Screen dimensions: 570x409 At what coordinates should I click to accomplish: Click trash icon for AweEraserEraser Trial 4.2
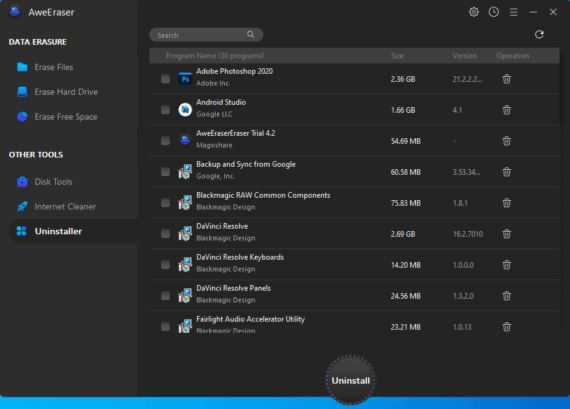pyautogui.click(x=506, y=141)
